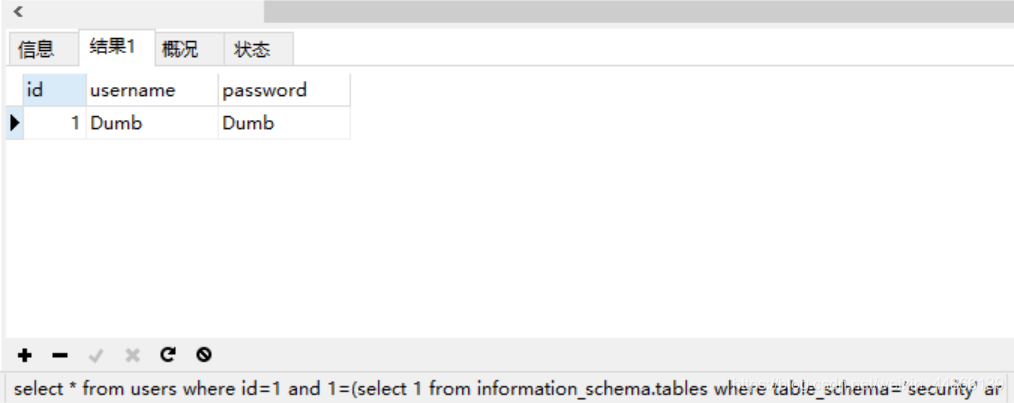Click the SQL statement text in the status bar
This screenshot has height=403, width=1014.
point(508,389)
